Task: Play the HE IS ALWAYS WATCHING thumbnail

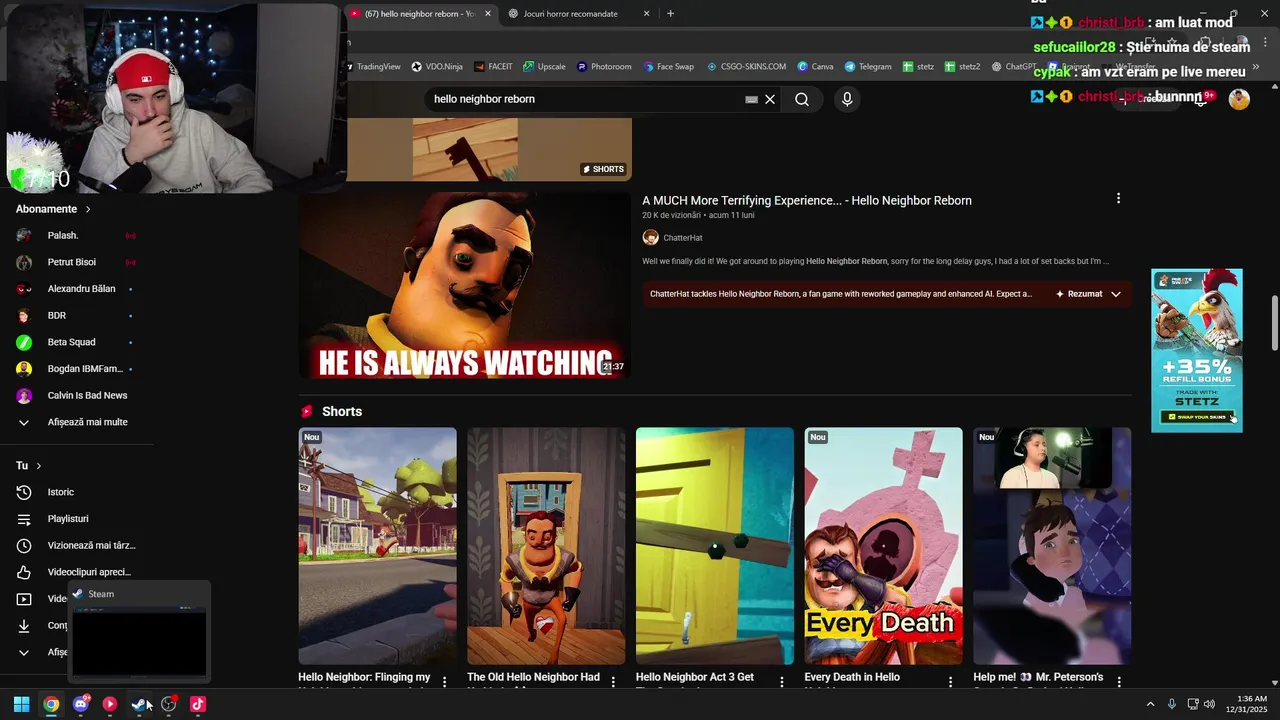Action: (x=465, y=285)
